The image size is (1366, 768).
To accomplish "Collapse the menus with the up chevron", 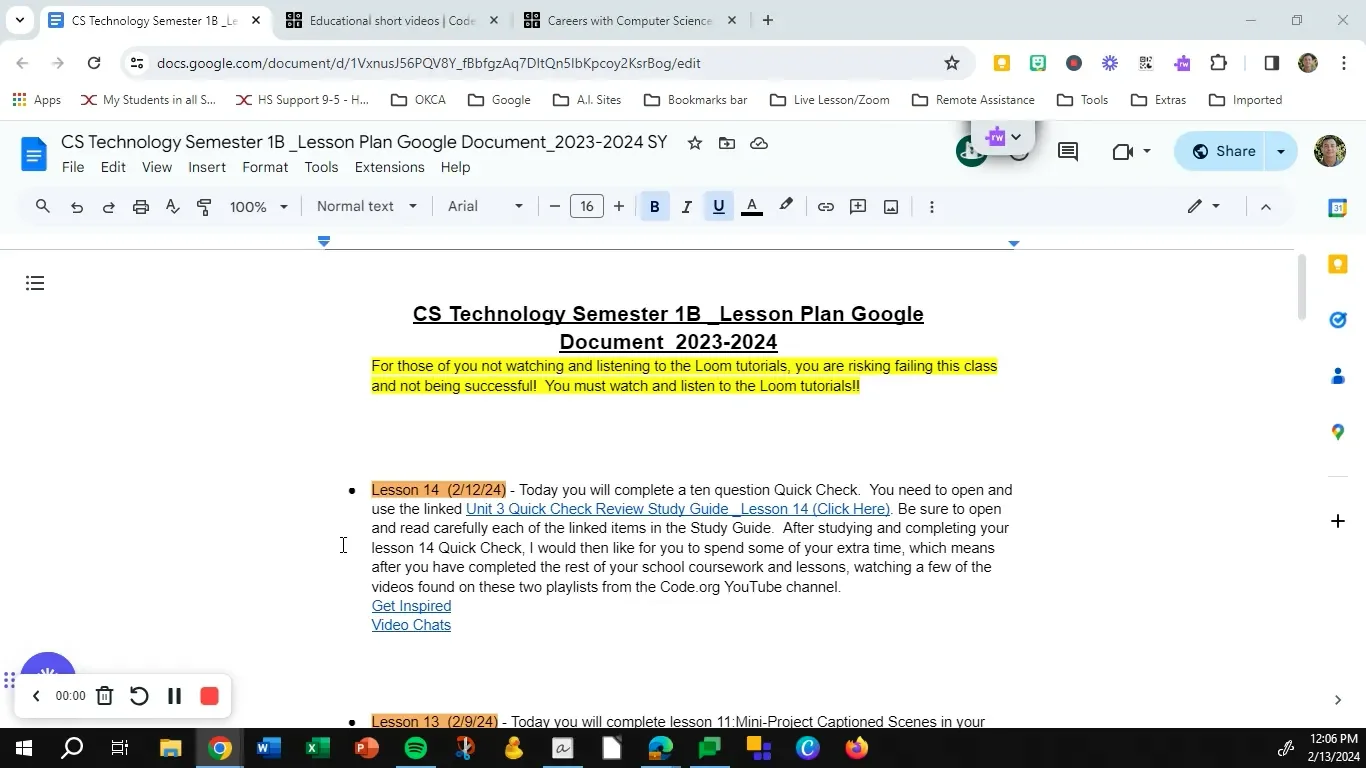I will (x=1265, y=207).
